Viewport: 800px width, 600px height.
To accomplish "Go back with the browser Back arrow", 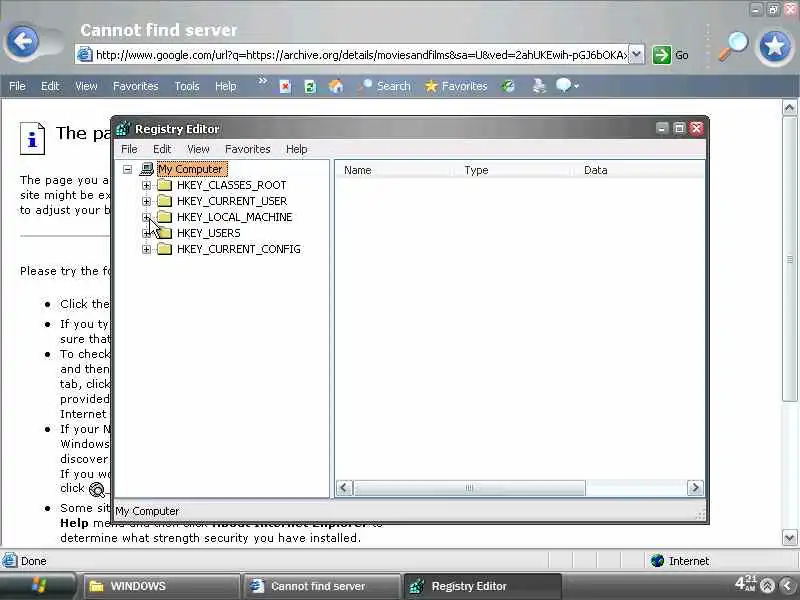I will coord(23,41).
